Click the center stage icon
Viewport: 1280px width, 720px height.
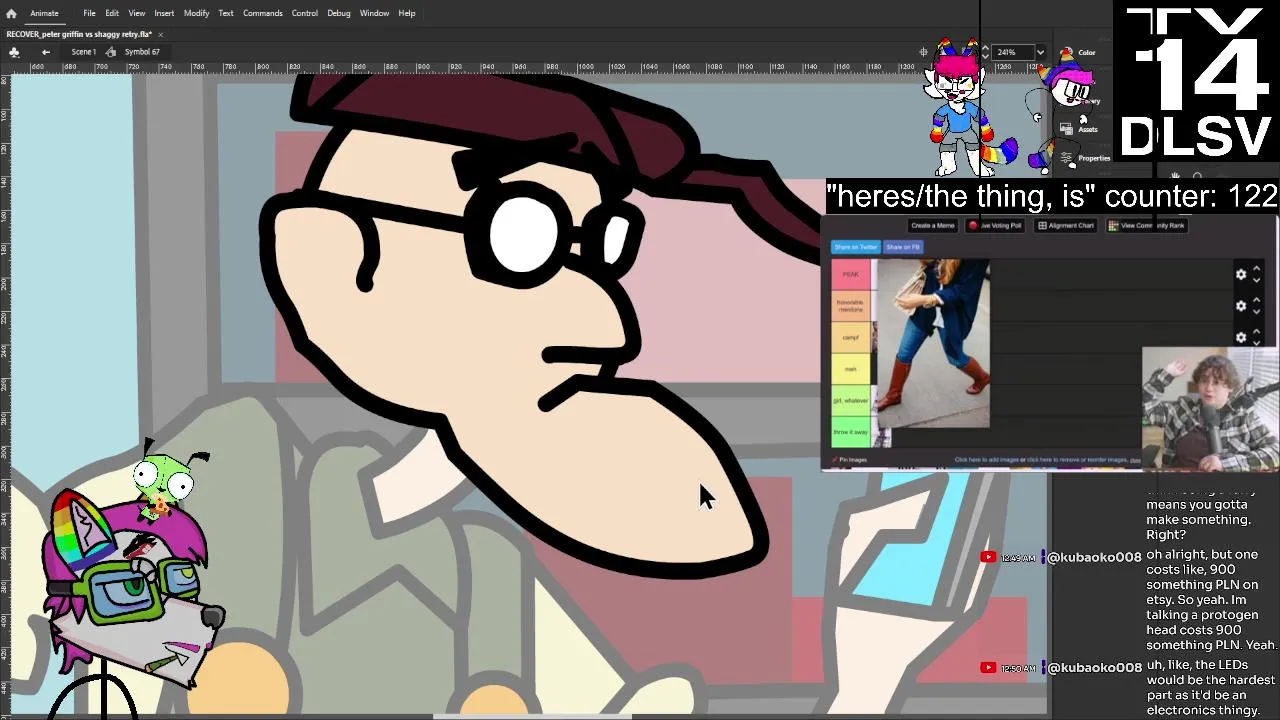924,52
